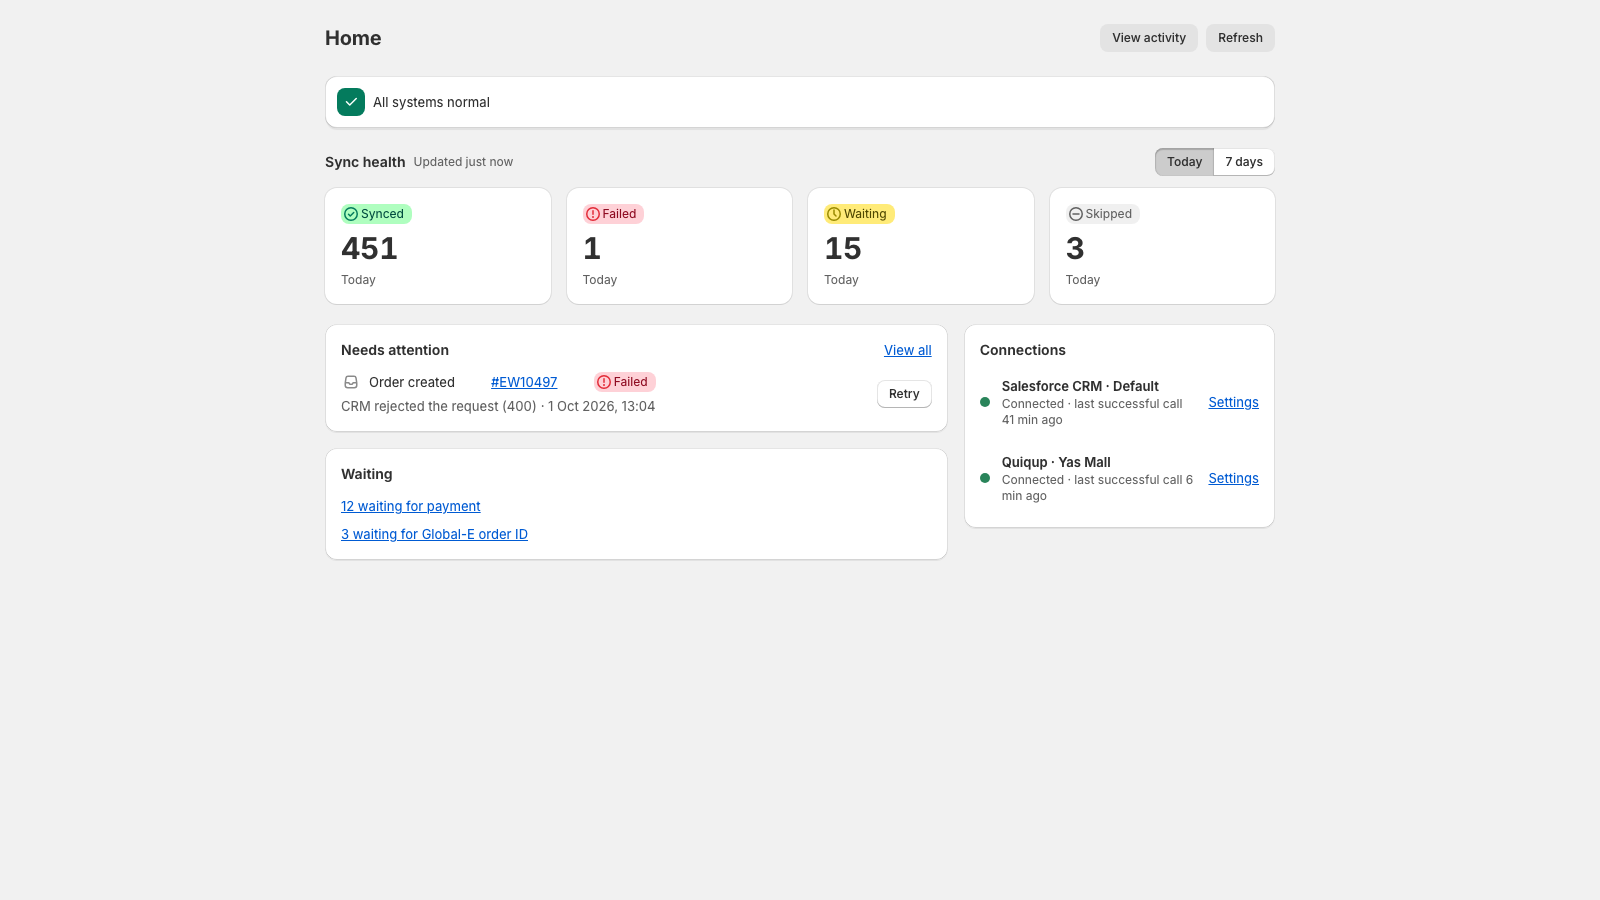The height and width of the screenshot is (900, 1600).
Task: Switch sync health range to Today
Action: pos(1184,162)
